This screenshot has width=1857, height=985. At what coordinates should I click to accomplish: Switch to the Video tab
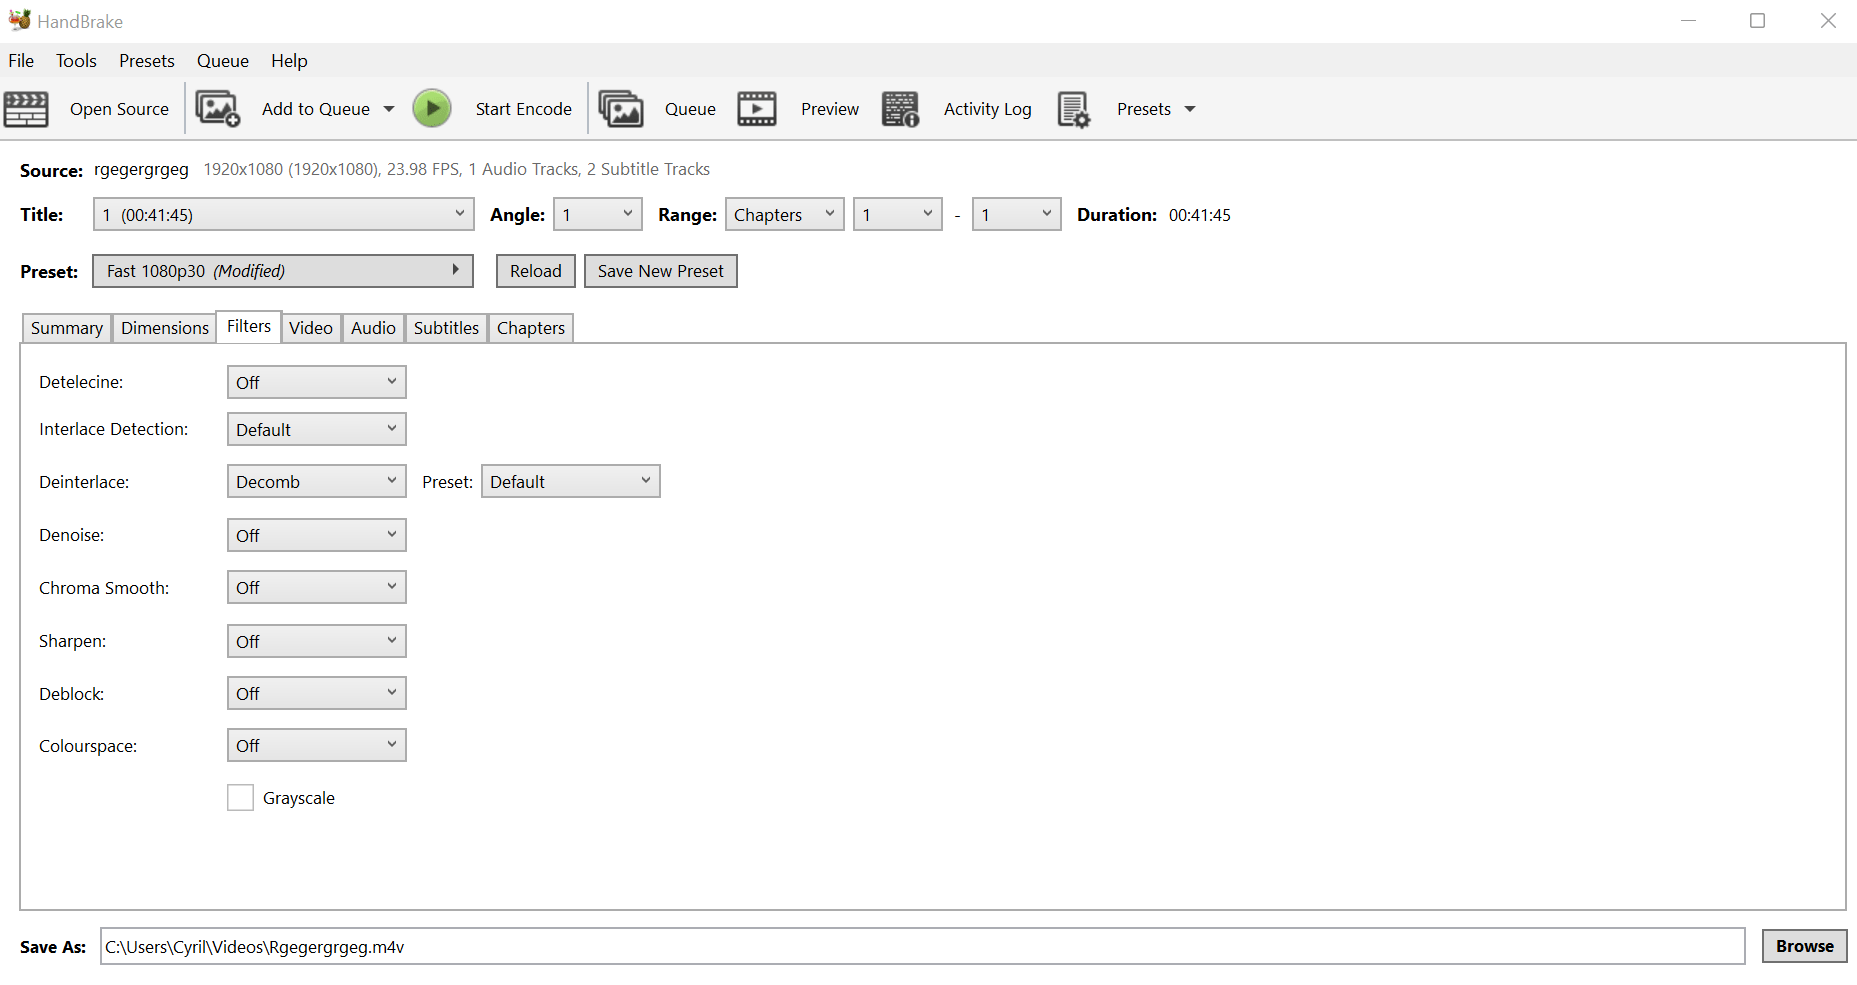point(311,328)
